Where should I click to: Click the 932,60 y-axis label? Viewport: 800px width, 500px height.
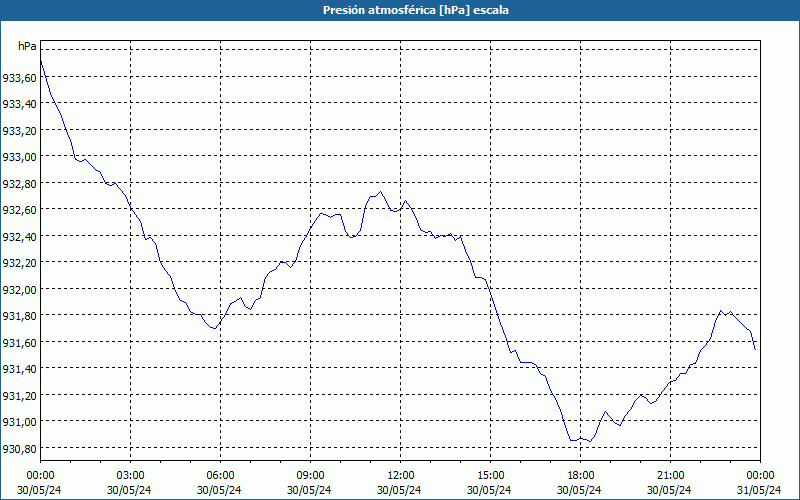(x=19, y=210)
